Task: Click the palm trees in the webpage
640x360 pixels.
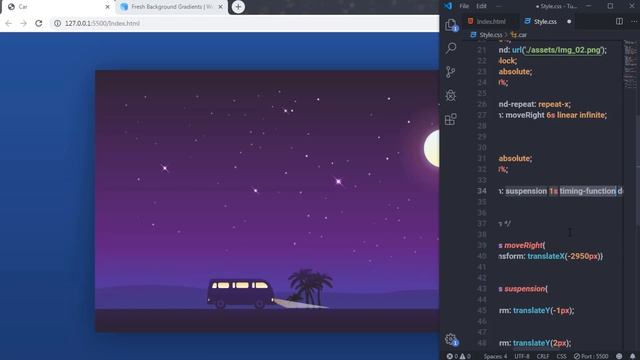Action: pyautogui.click(x=310, y=287)
